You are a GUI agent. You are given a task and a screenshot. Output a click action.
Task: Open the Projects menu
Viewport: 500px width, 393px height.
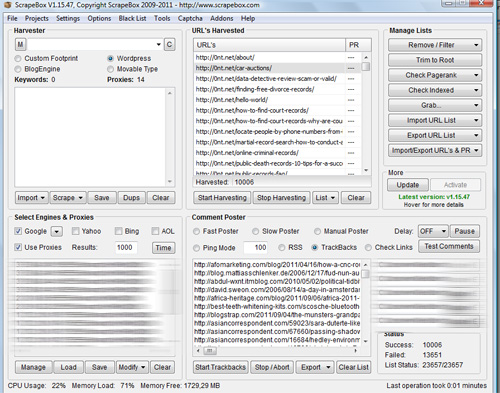(37, 18)
